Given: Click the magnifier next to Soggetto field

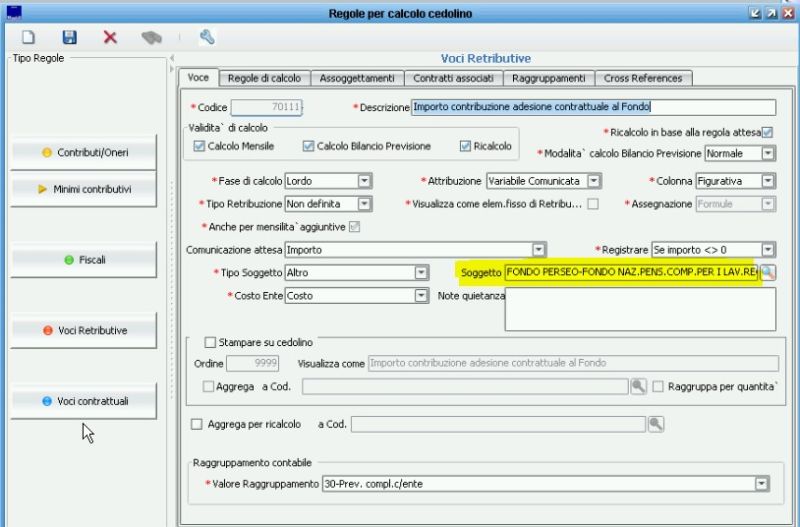Looking at the screenshot, I should [x=768, y=272].
